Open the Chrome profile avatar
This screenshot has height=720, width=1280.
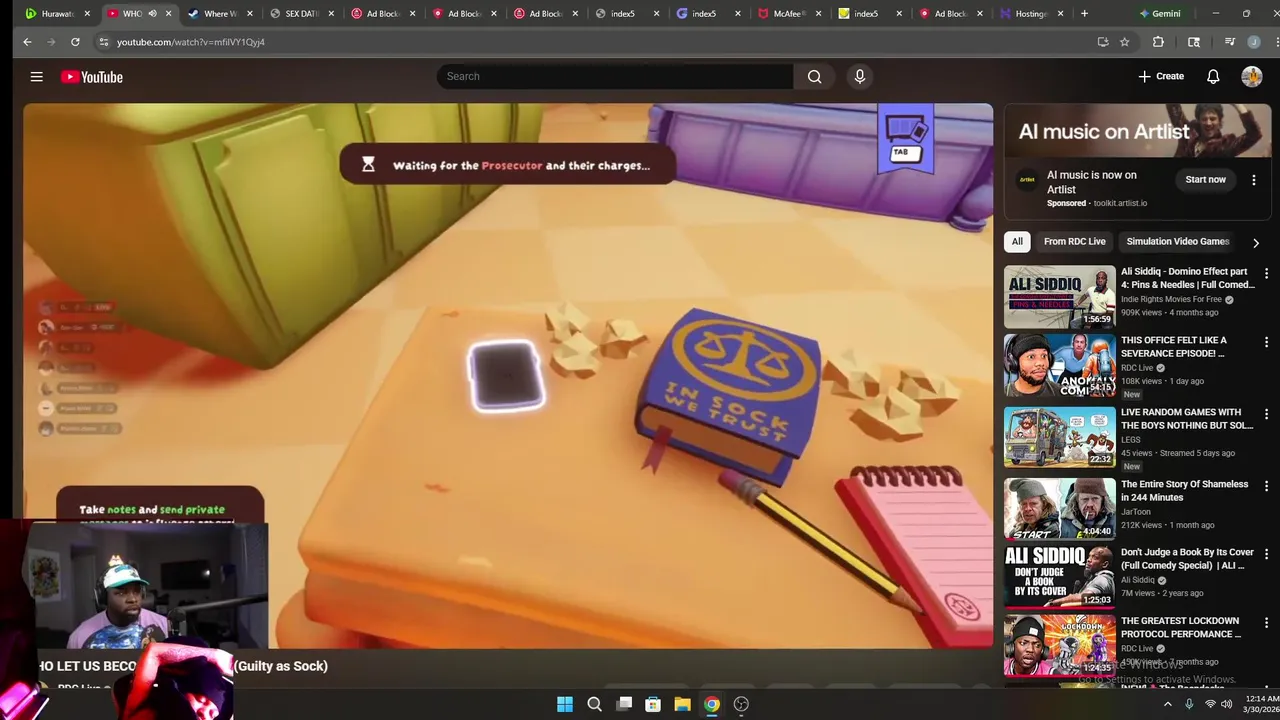[1253, 42]
